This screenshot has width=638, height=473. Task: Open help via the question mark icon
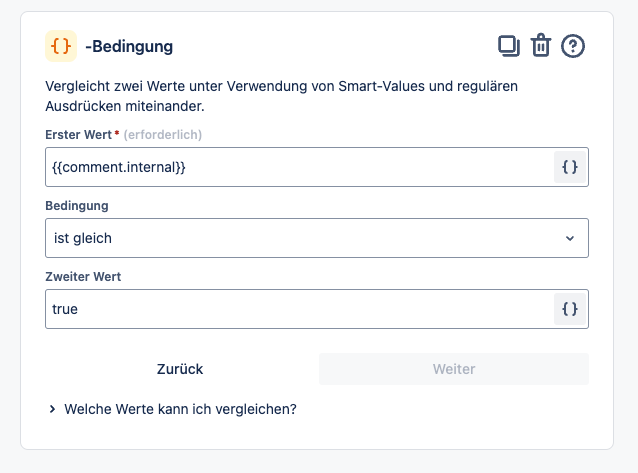coord(573,46)
